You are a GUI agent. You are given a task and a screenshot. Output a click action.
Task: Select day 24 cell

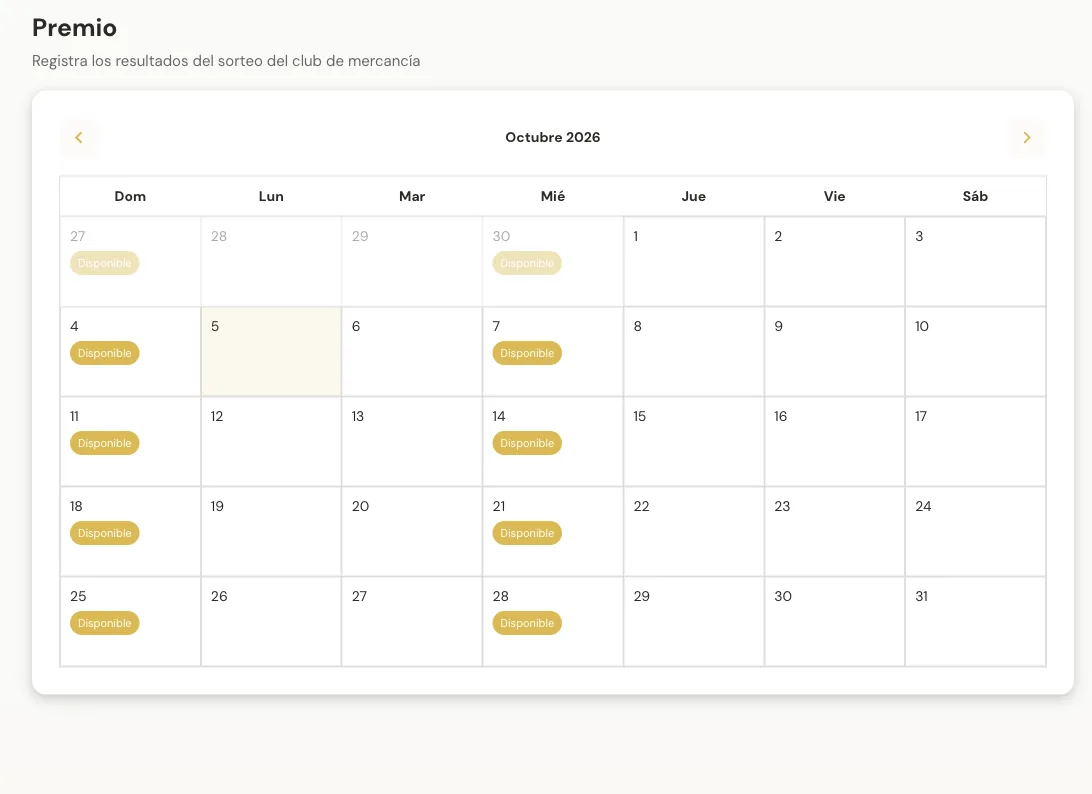pyautogui.click(x=975, y=531)
